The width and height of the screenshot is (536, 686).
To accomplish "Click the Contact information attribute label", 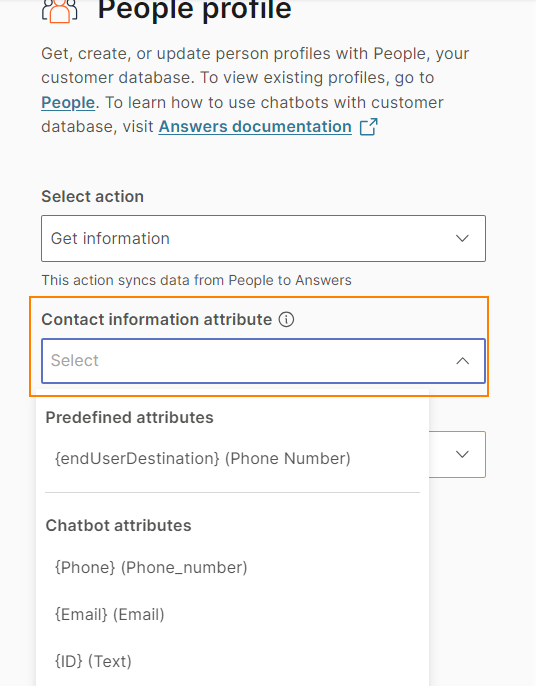I will pyautogui.click(x=157, y=319).
